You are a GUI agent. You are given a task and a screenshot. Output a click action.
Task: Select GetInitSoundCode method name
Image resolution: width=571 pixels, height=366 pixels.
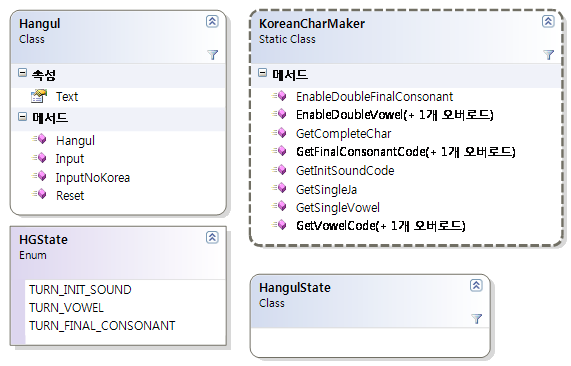(x=345, y=170)
